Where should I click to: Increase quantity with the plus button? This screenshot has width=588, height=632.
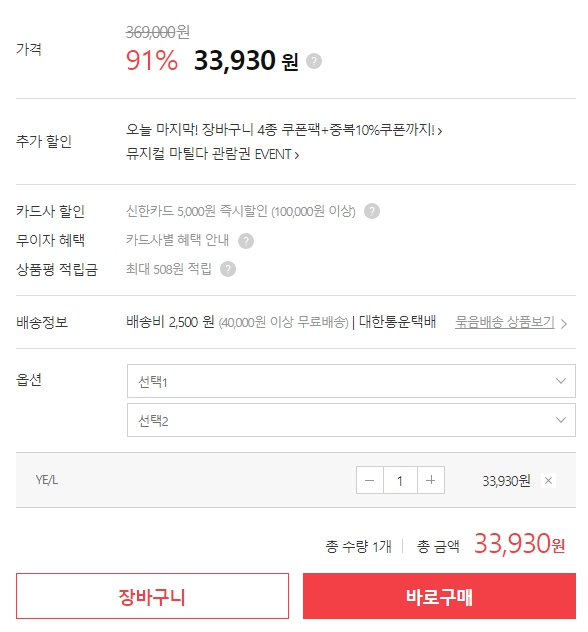click(x=431, y=480)
